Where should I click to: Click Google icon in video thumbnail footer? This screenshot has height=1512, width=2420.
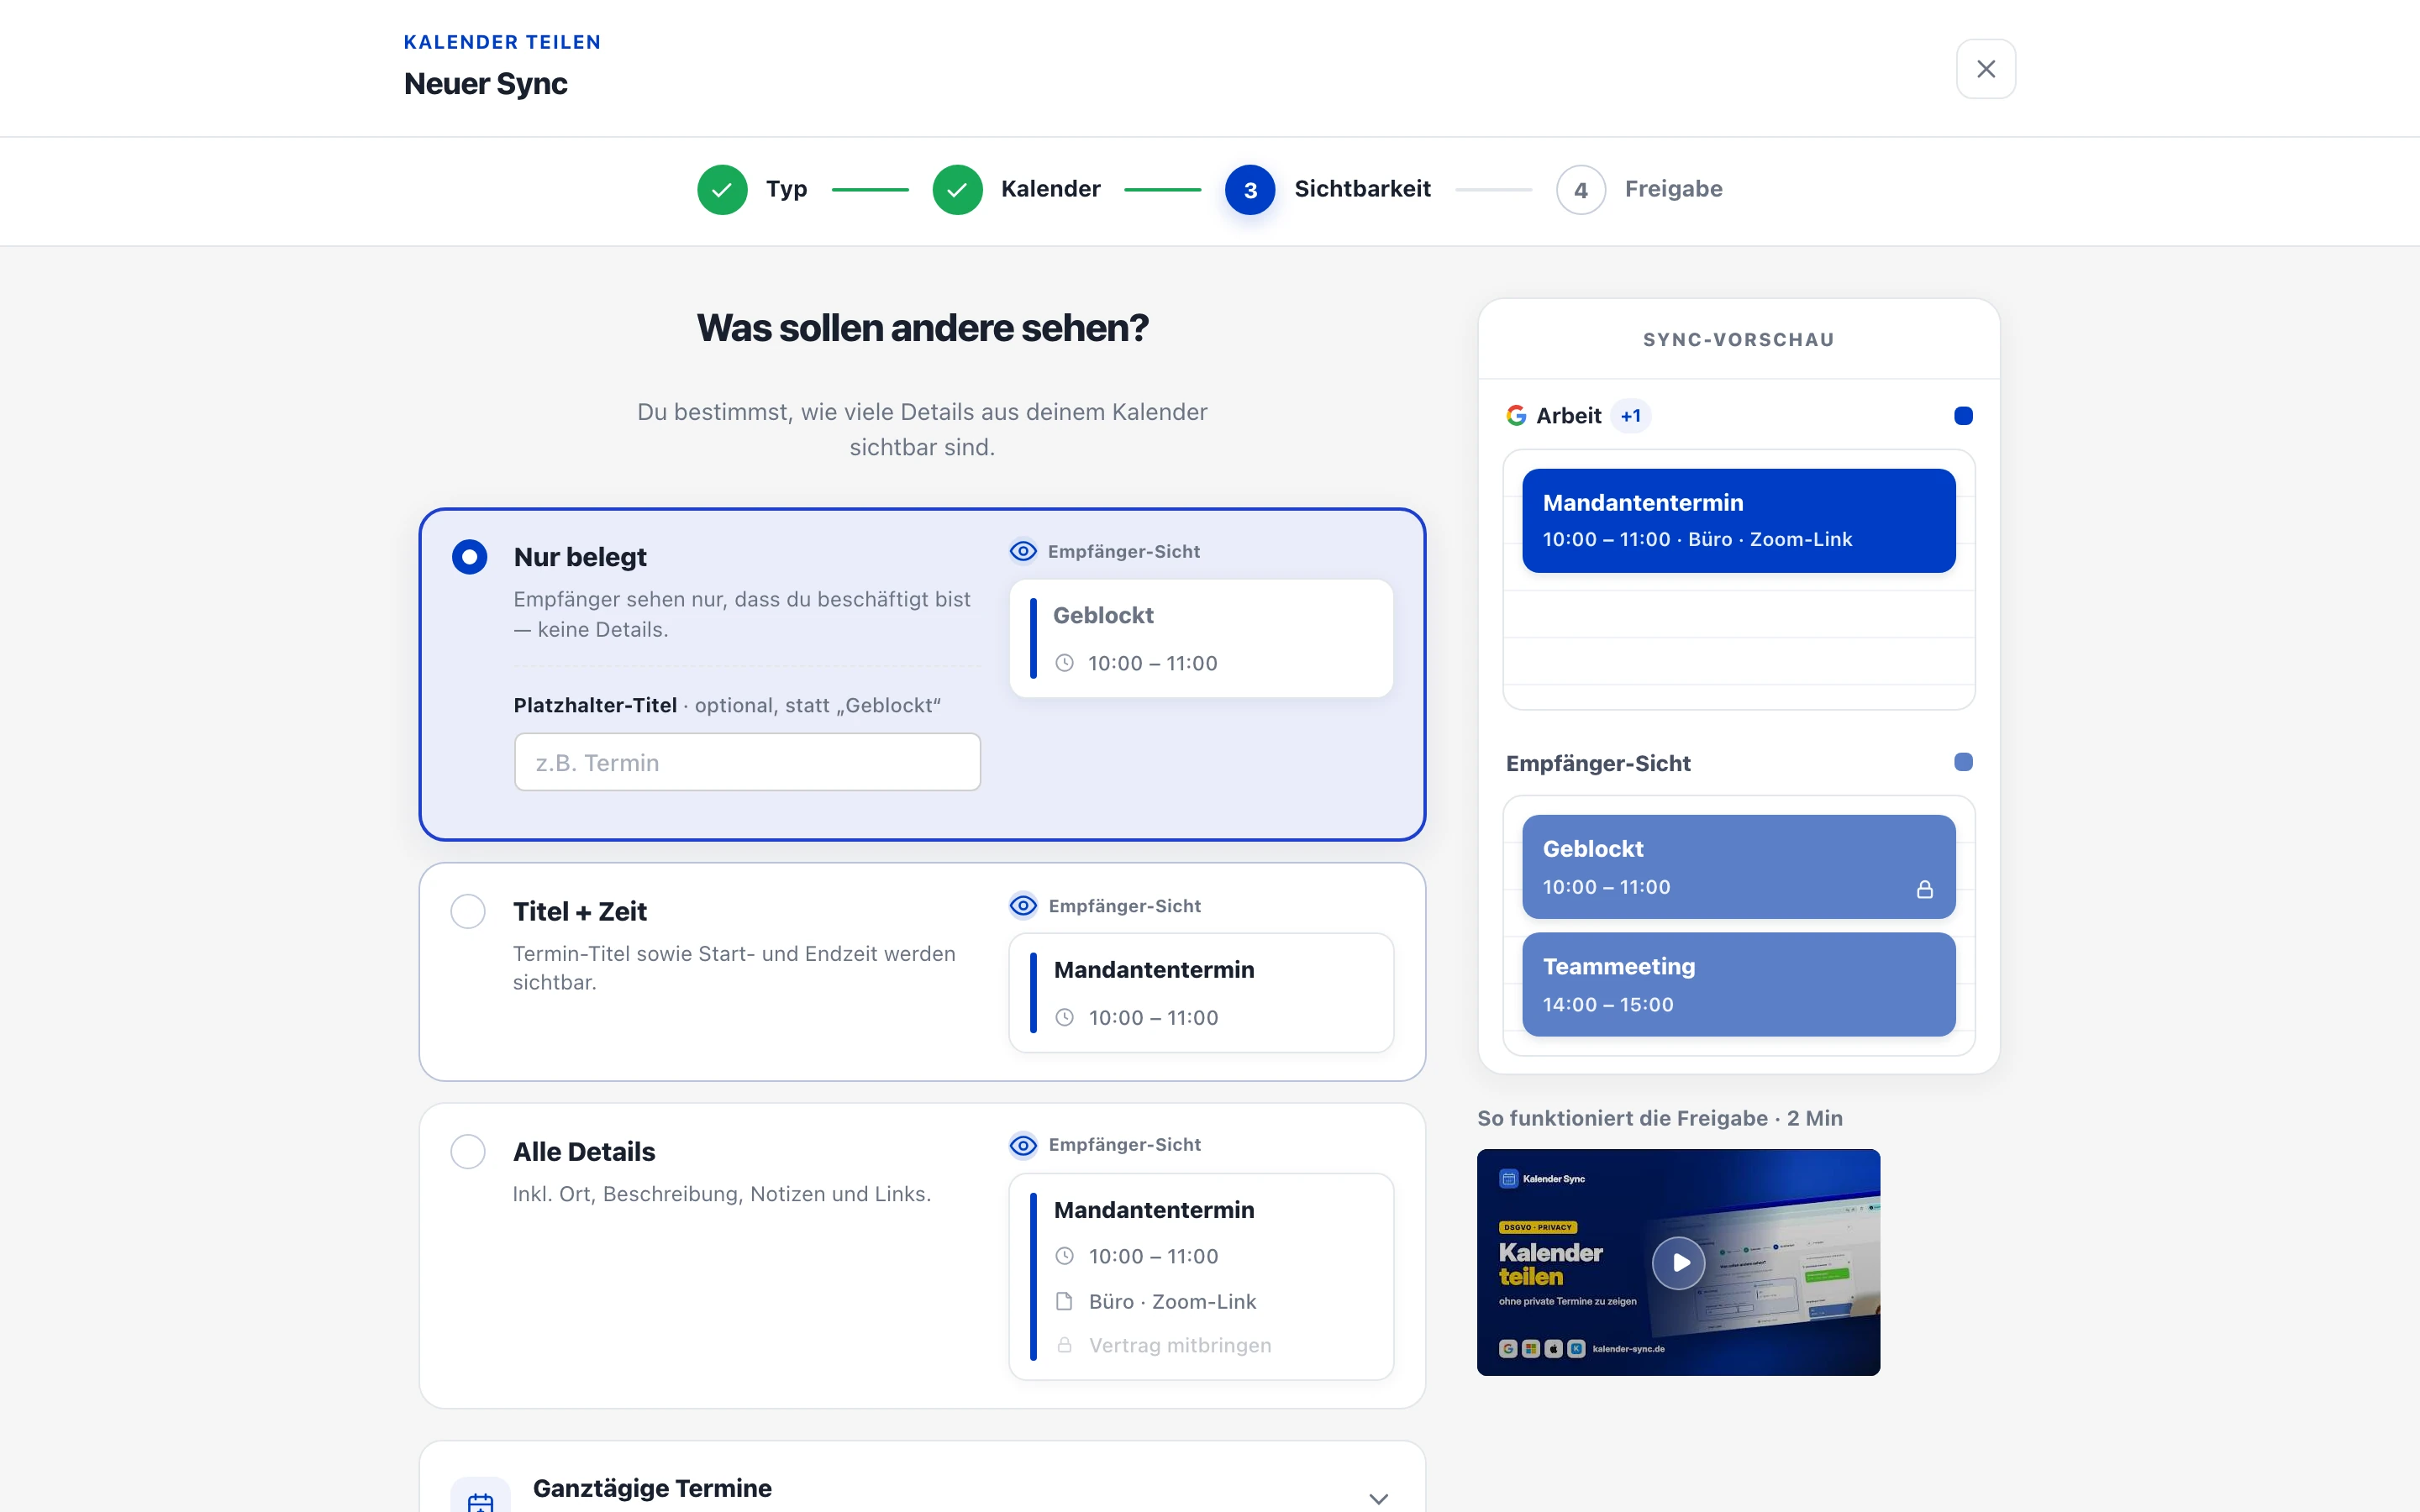click(1508, 1349)
